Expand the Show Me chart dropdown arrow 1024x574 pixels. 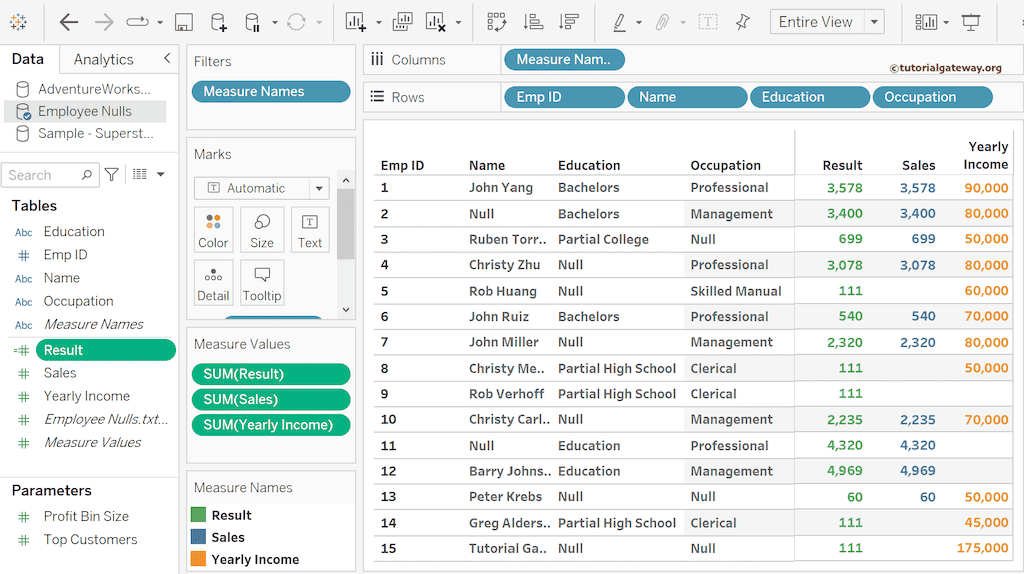(x=947, y=22)
